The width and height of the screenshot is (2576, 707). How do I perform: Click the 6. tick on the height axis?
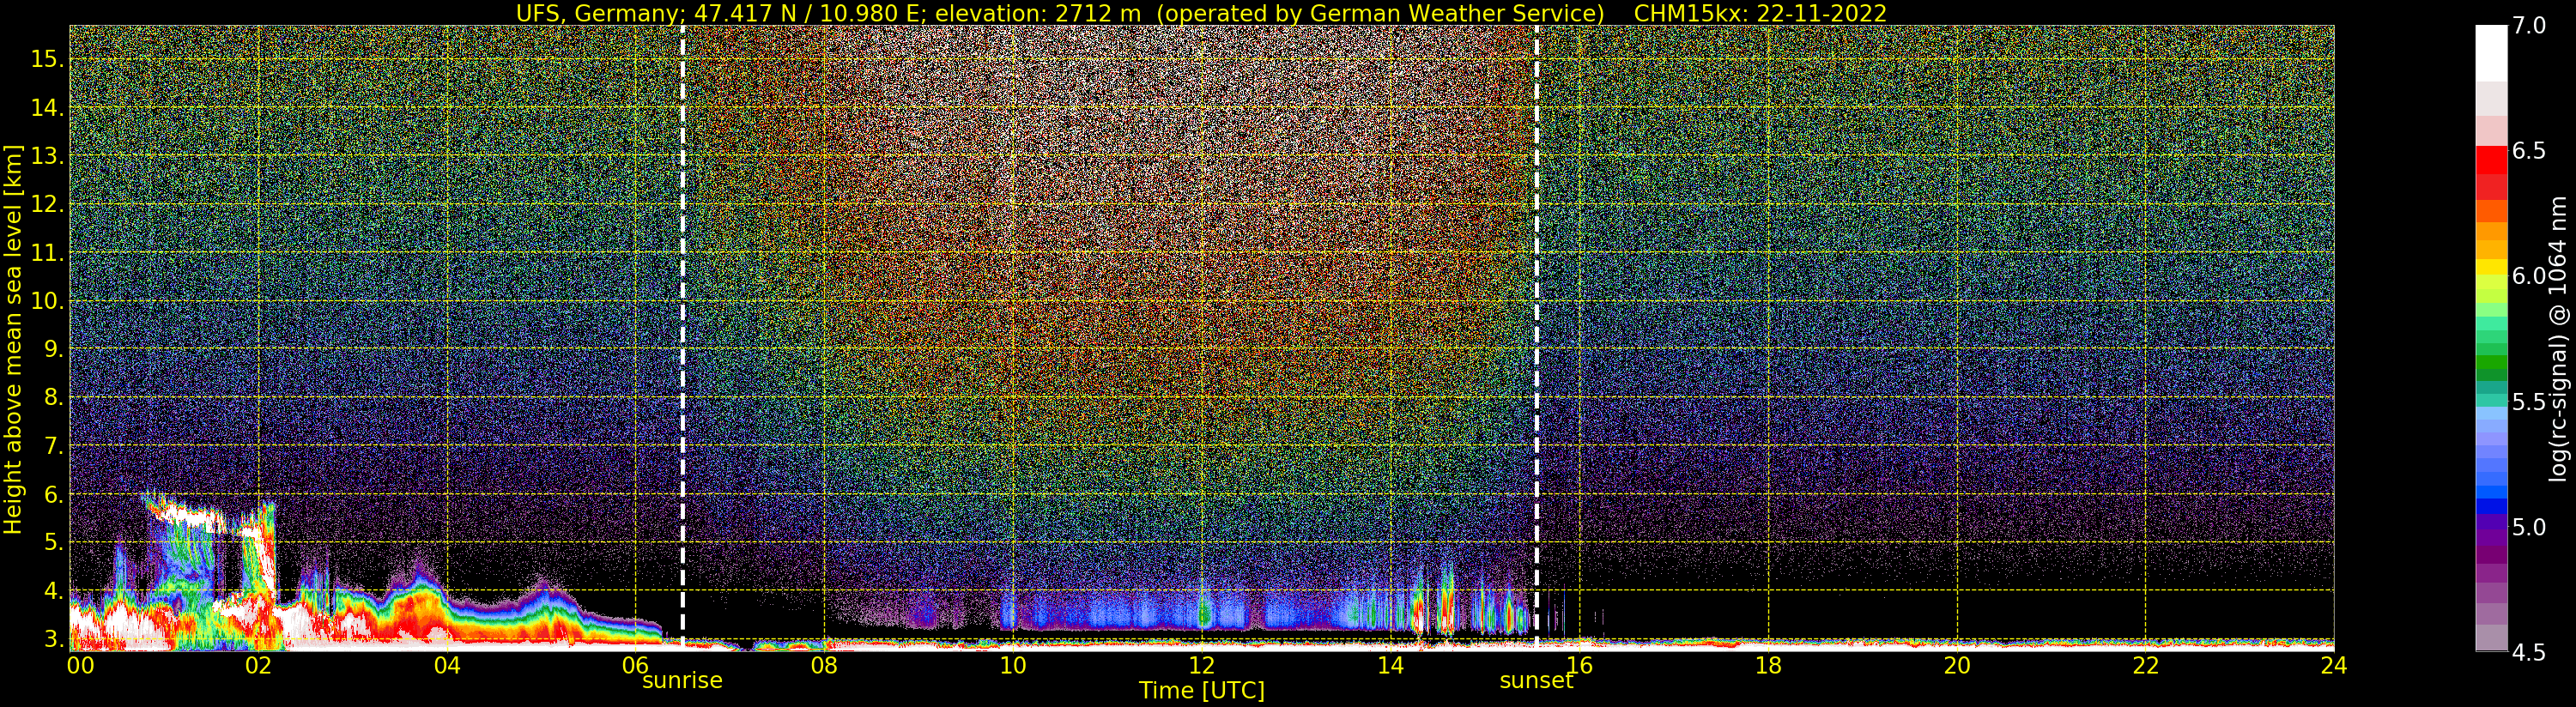(53, 495)
